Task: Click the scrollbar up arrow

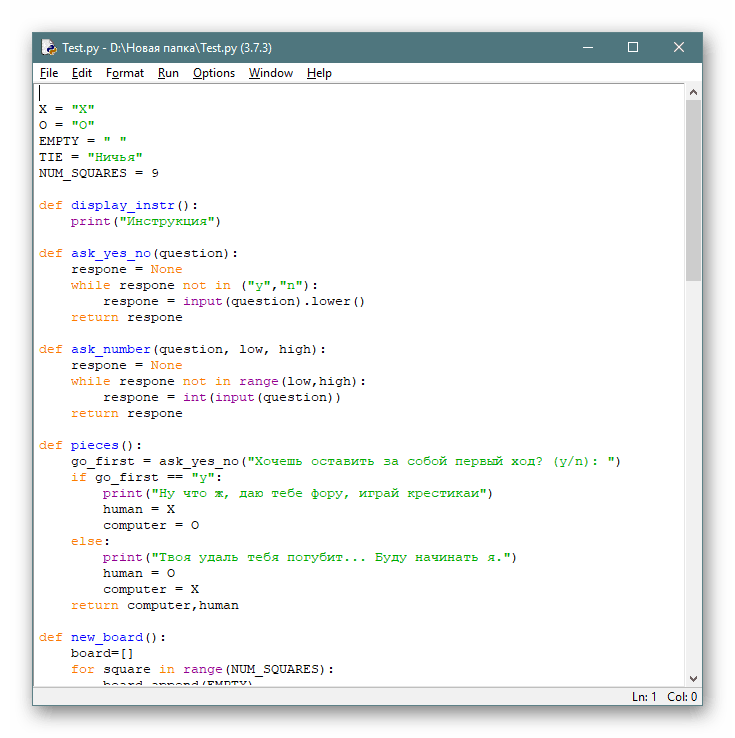Action: point(693,92)
